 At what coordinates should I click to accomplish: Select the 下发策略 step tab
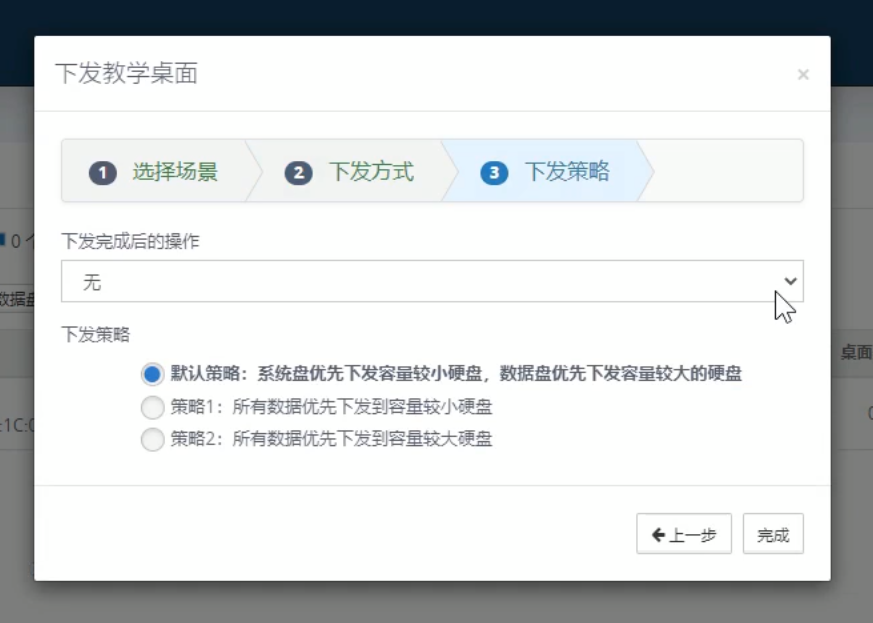566,172
